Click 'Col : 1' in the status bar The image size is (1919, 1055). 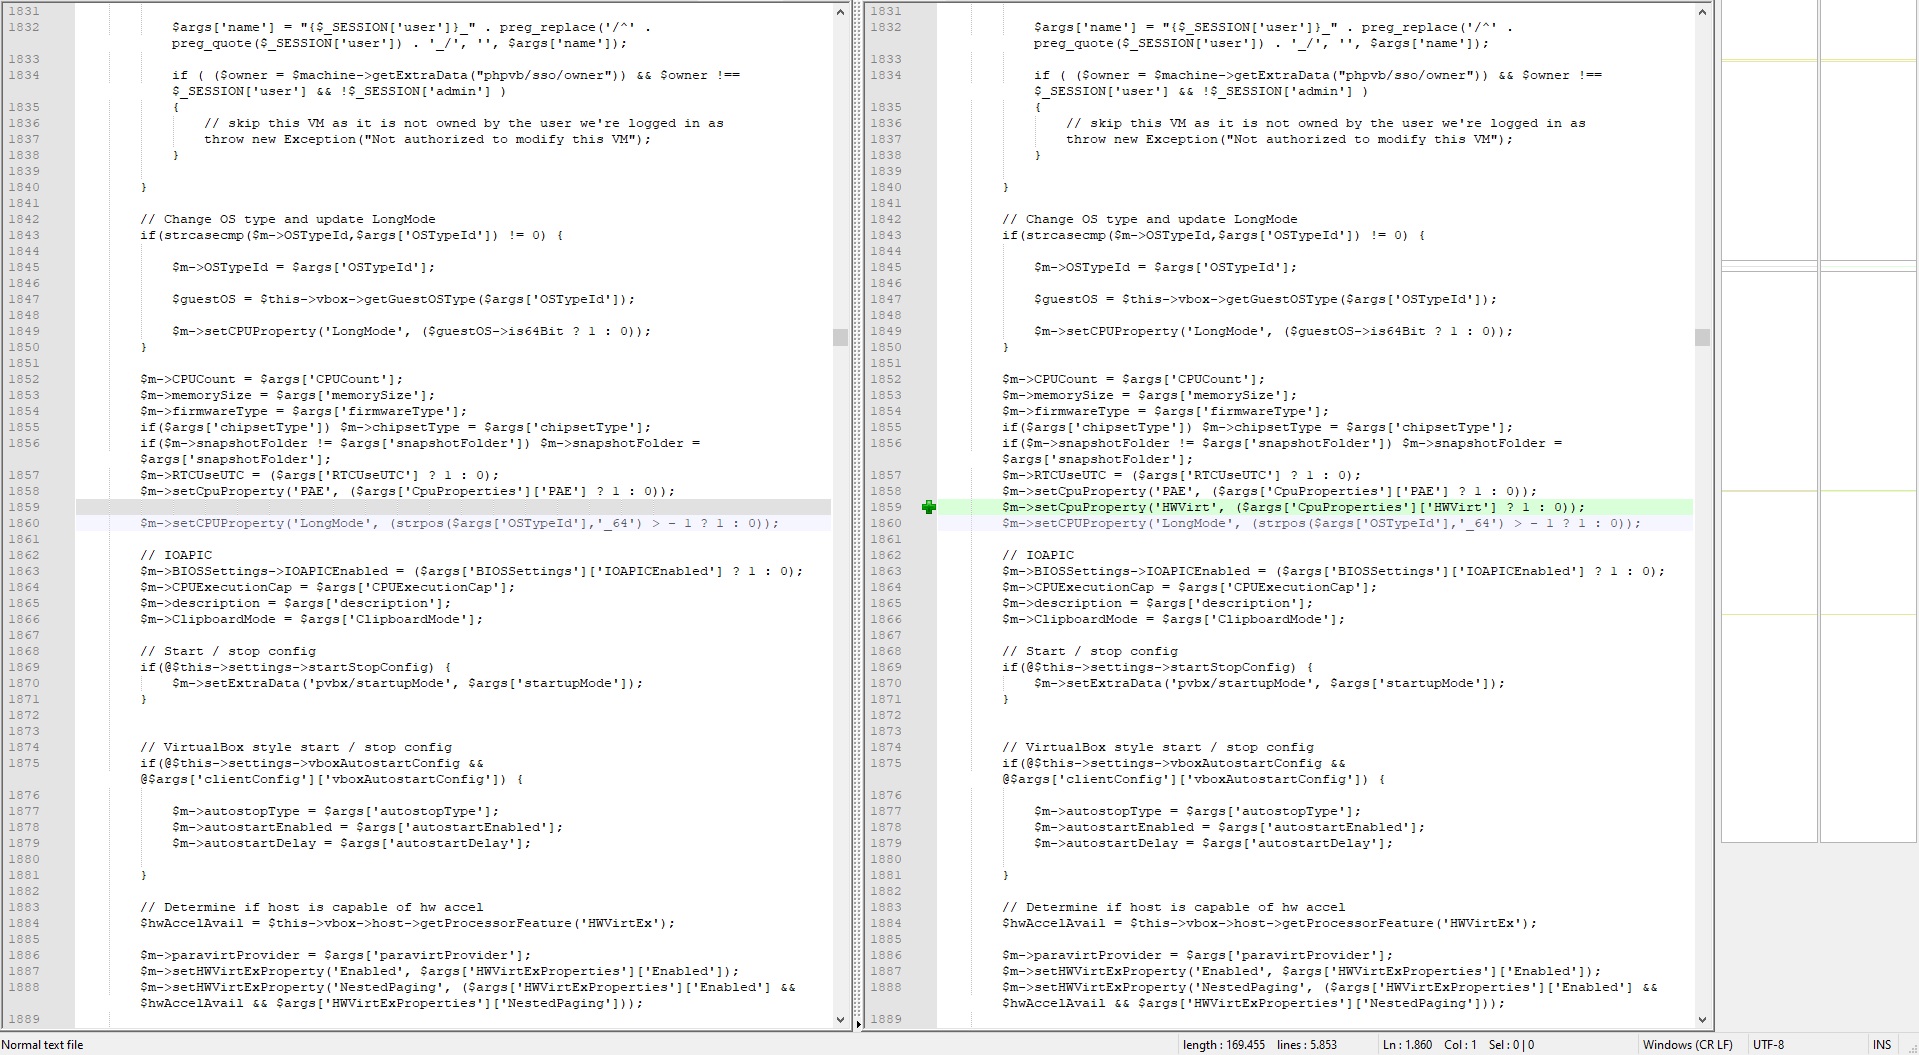coord(1460,1045)
